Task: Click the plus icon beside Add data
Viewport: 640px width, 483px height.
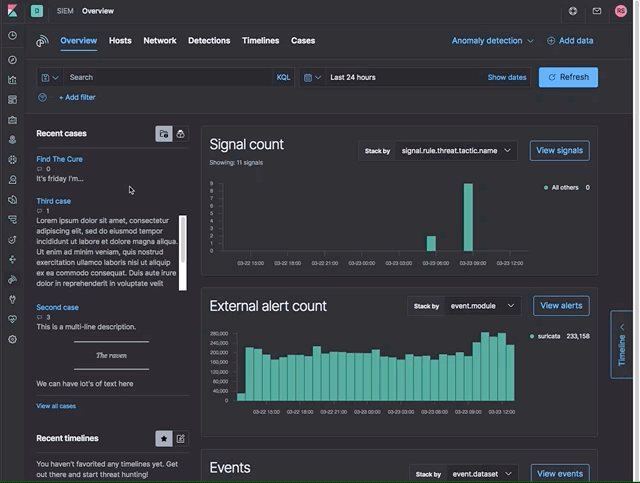Action: pyautogui.click(x=551, y=41)
